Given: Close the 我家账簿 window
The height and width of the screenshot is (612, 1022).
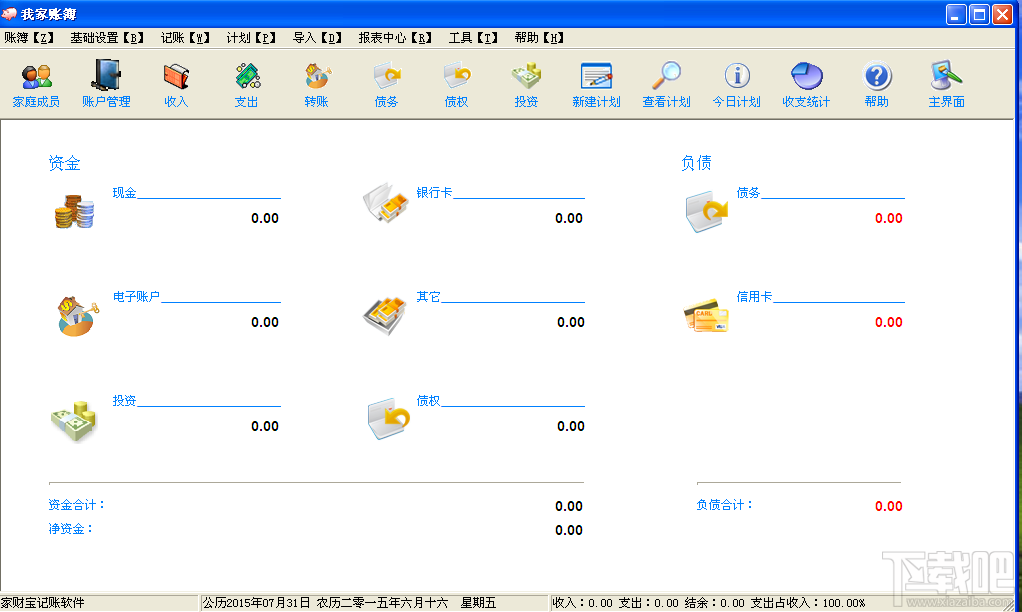Looking at the screenshot, I should (x=1002, y=14).
